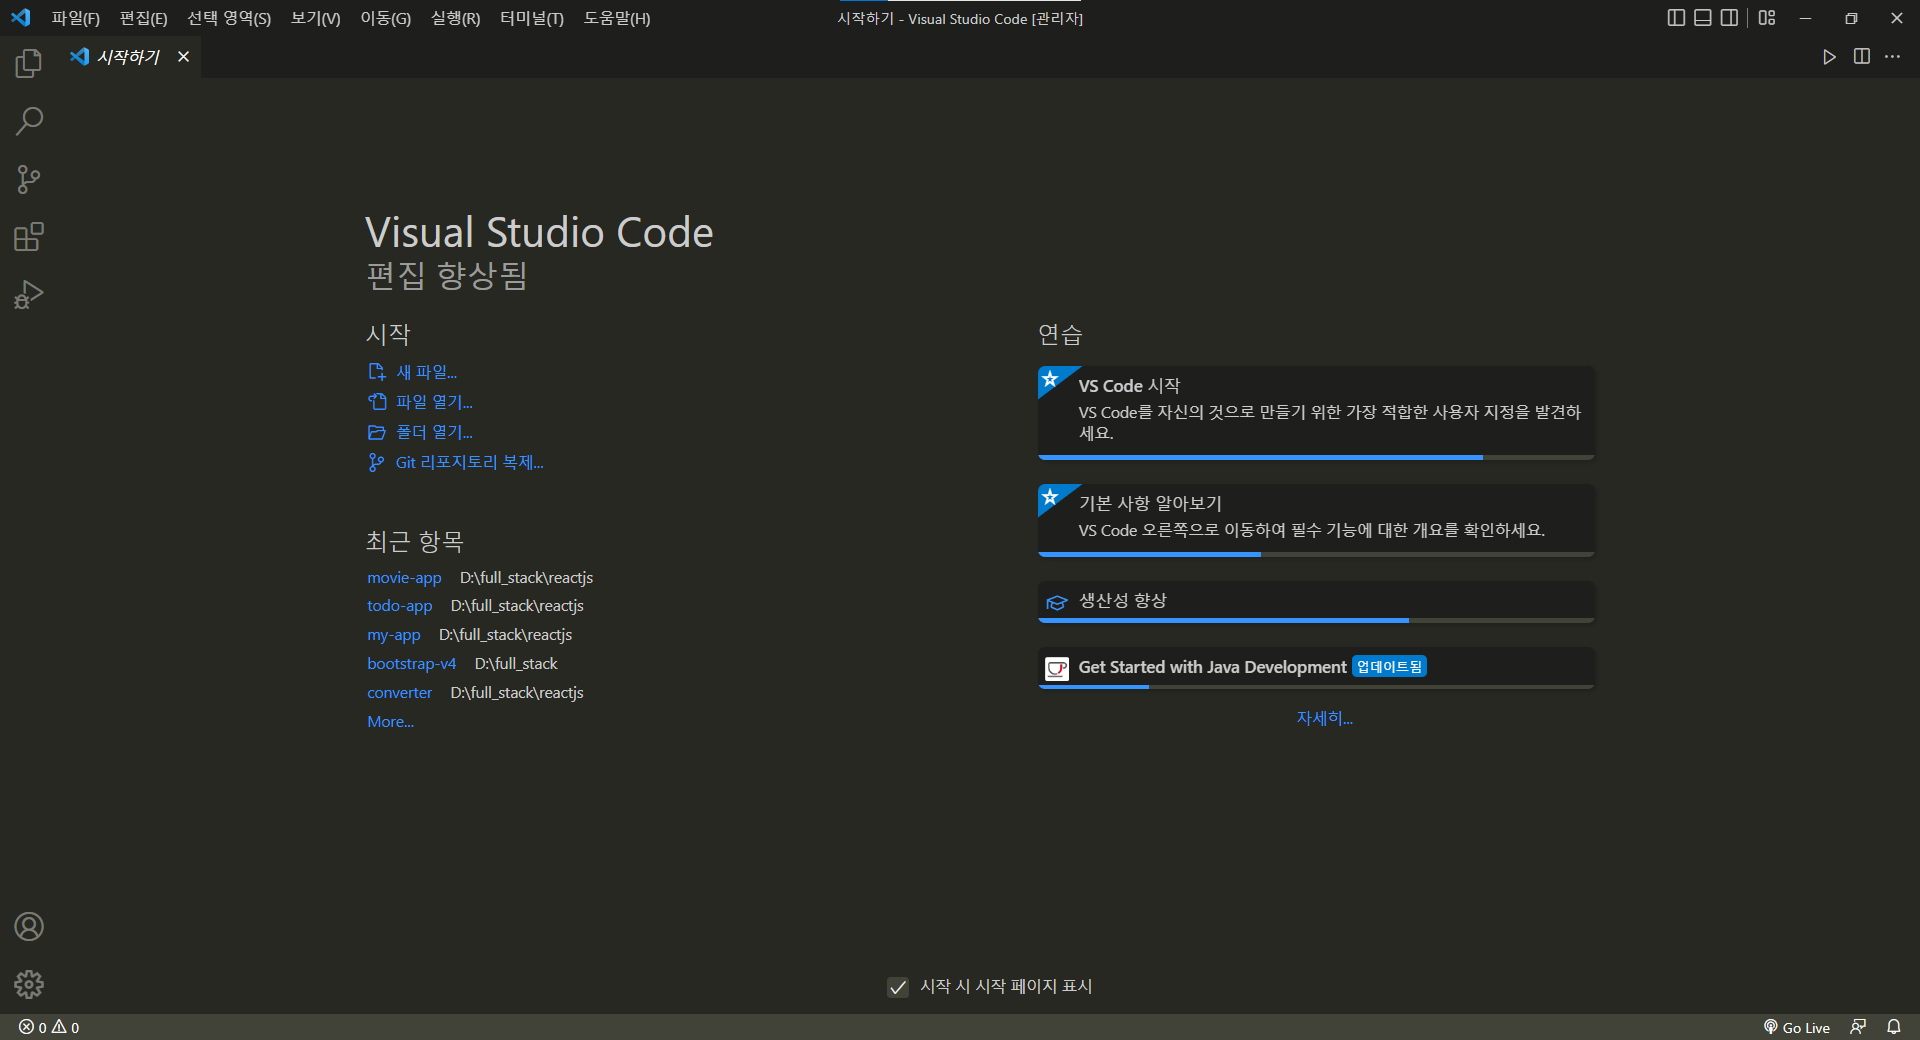Split the editor to the right
This screenshot has height=1040, width=1920.
pyautogui.click(x=1862, y=57)
